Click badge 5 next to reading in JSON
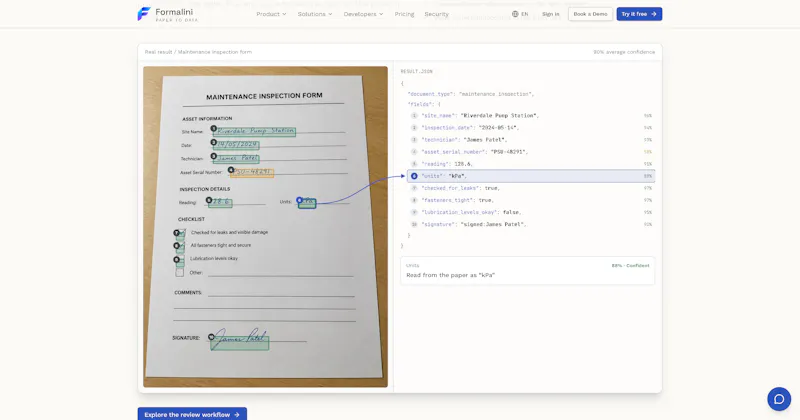 [414, 164]
